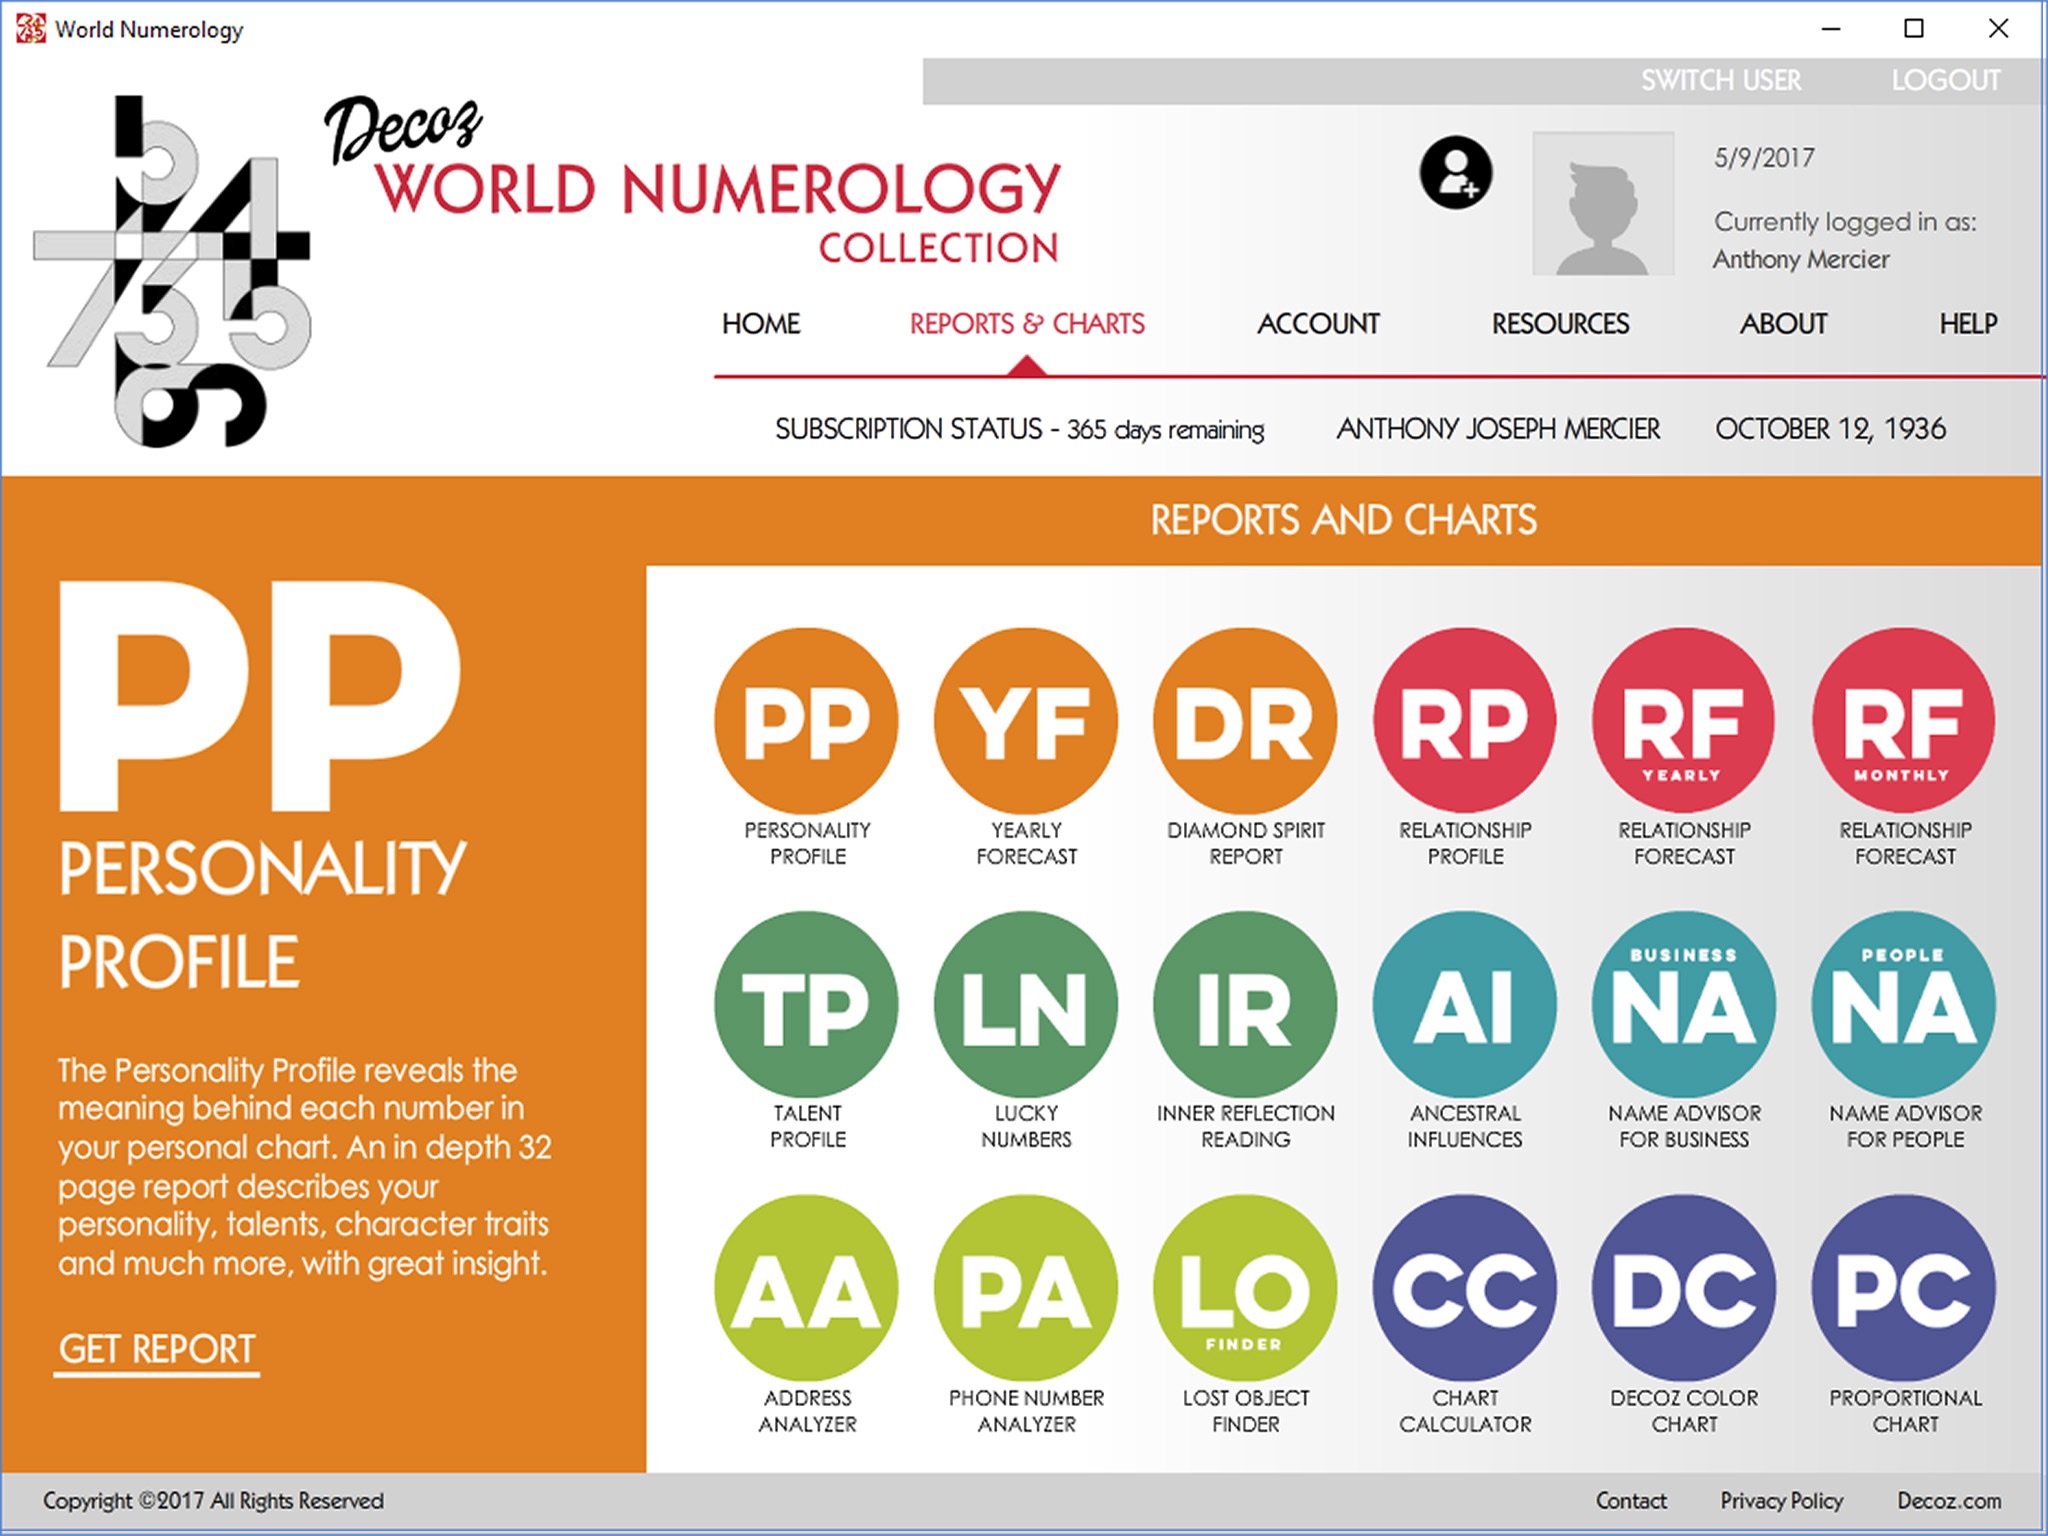Open the Contact link in footer

(x=1631, y=1501)
